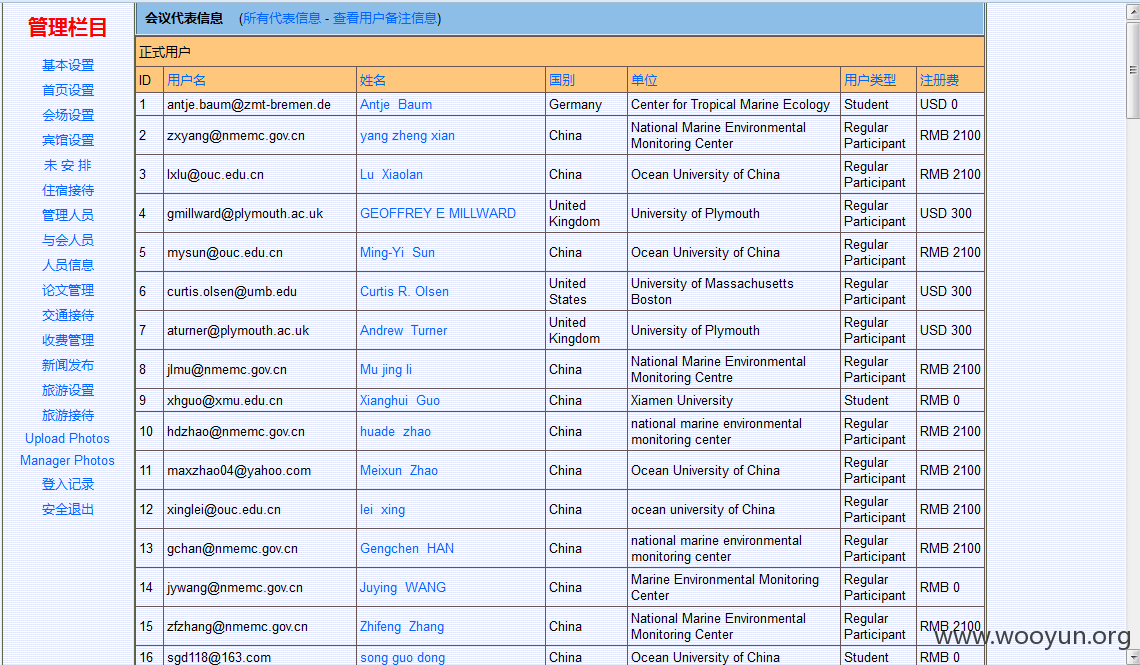Click 安全退出 to log out
The height and width of the screenshot is (665, 1140).
tap(68, 509)
